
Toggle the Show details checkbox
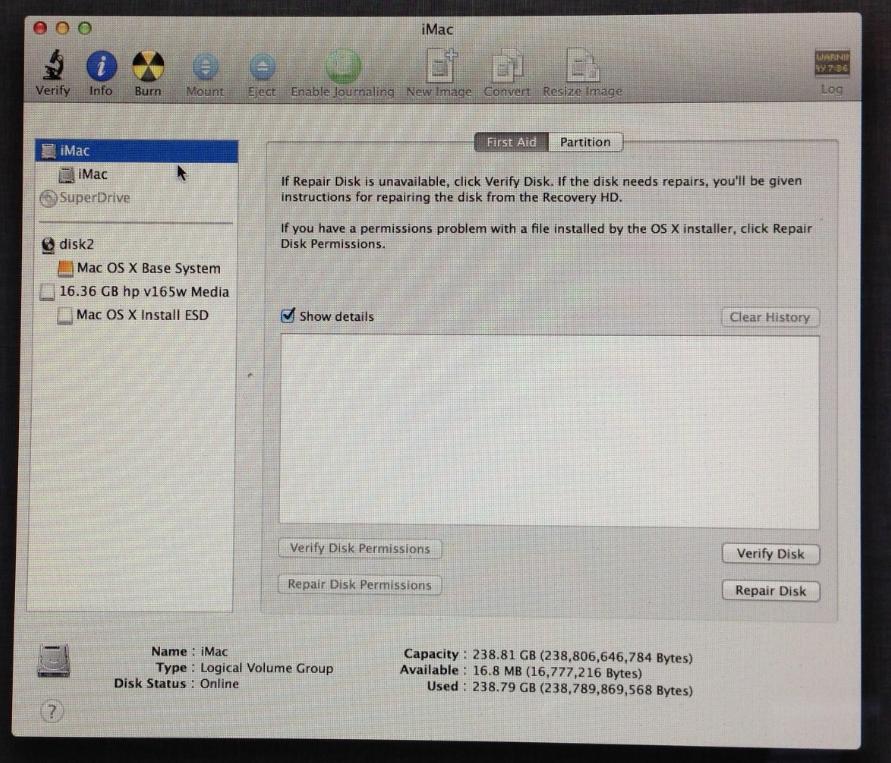pyautogui.click(x=288, y=315)
